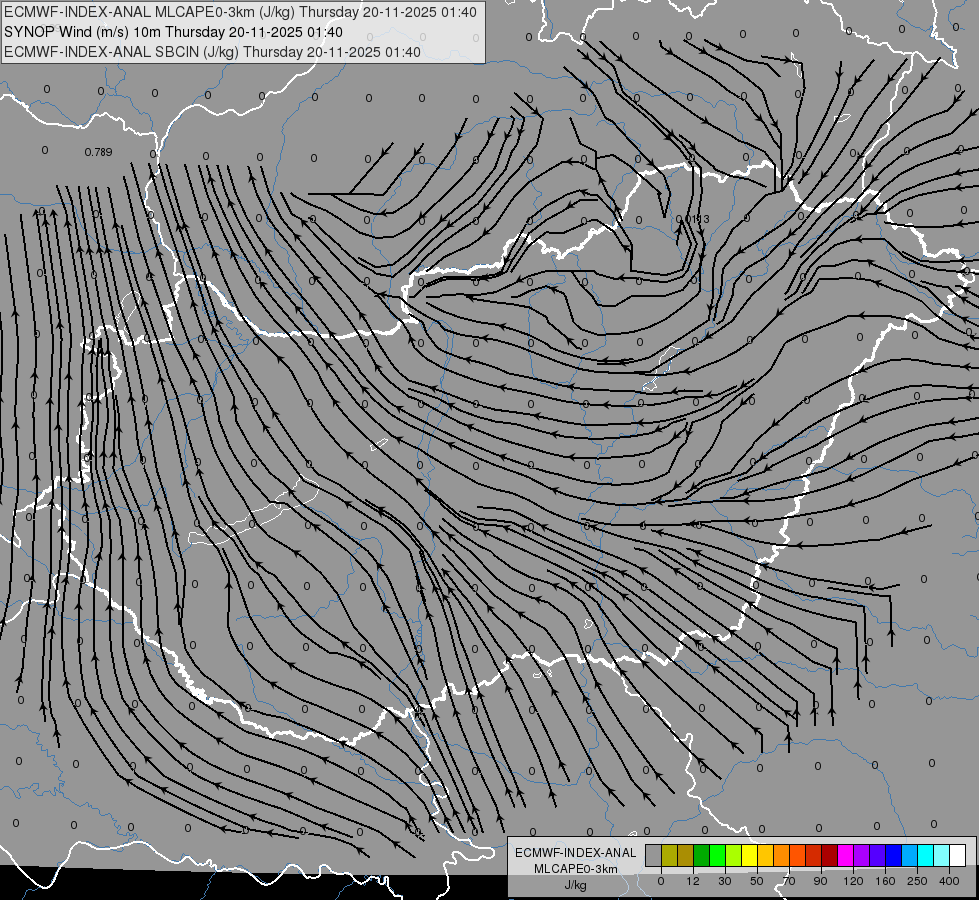Click the legend tick value 50
The width and height of the screenshot is (979, 900).
click(x=757, y=881)
